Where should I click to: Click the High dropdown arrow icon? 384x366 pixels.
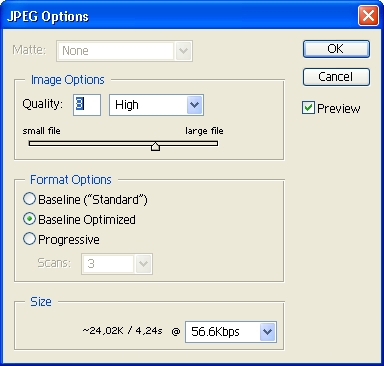point(194,105)
